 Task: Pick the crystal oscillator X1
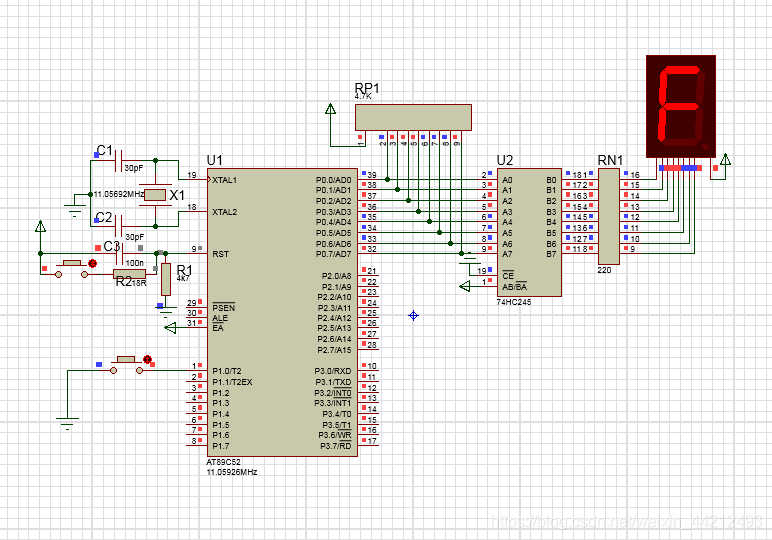tap(154, 195)
